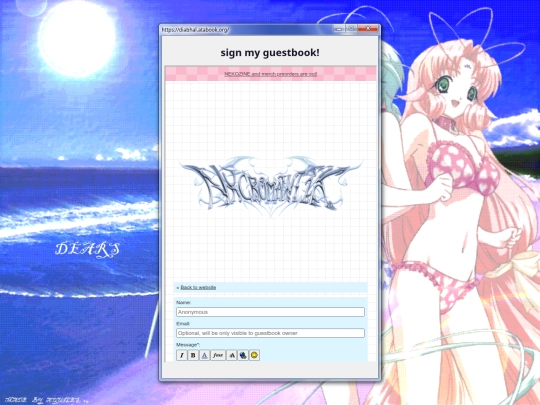Open the text color button
Viewport: 540px width, 405px height.
[204, 355]
